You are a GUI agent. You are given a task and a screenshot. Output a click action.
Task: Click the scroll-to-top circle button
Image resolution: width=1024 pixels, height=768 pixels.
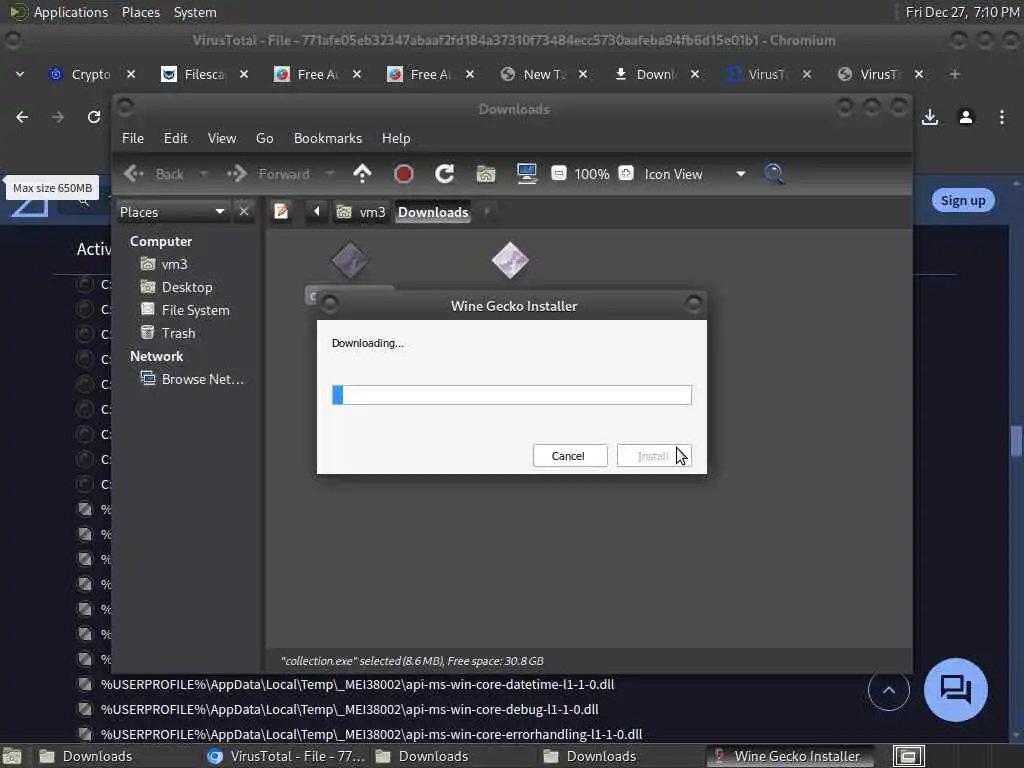(x=889, y=690)
